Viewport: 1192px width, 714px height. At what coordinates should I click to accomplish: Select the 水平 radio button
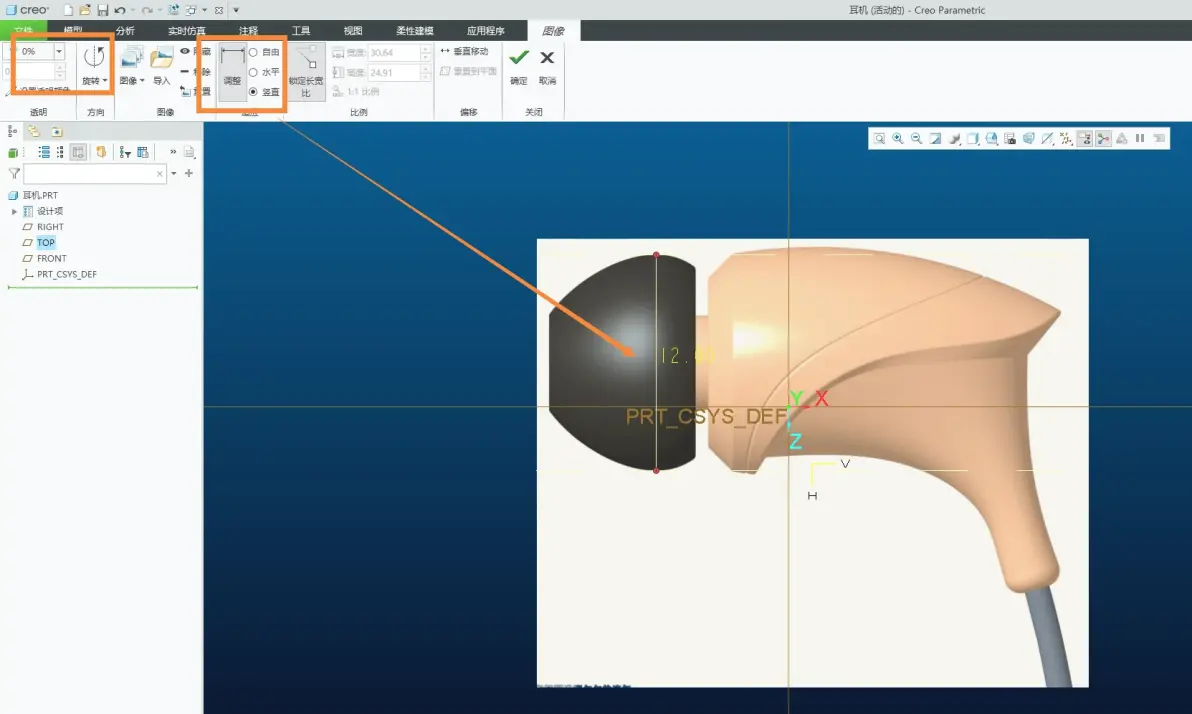point(253,72)
